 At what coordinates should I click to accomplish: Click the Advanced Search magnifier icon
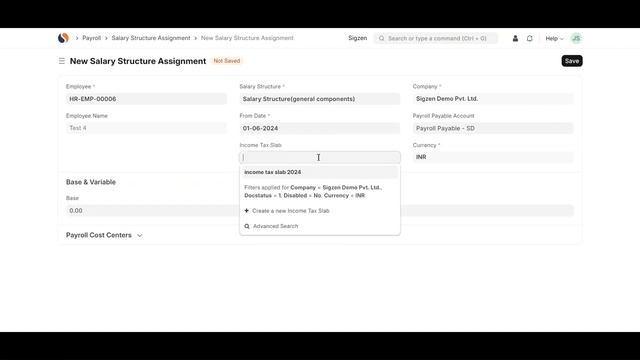(247, 226)
